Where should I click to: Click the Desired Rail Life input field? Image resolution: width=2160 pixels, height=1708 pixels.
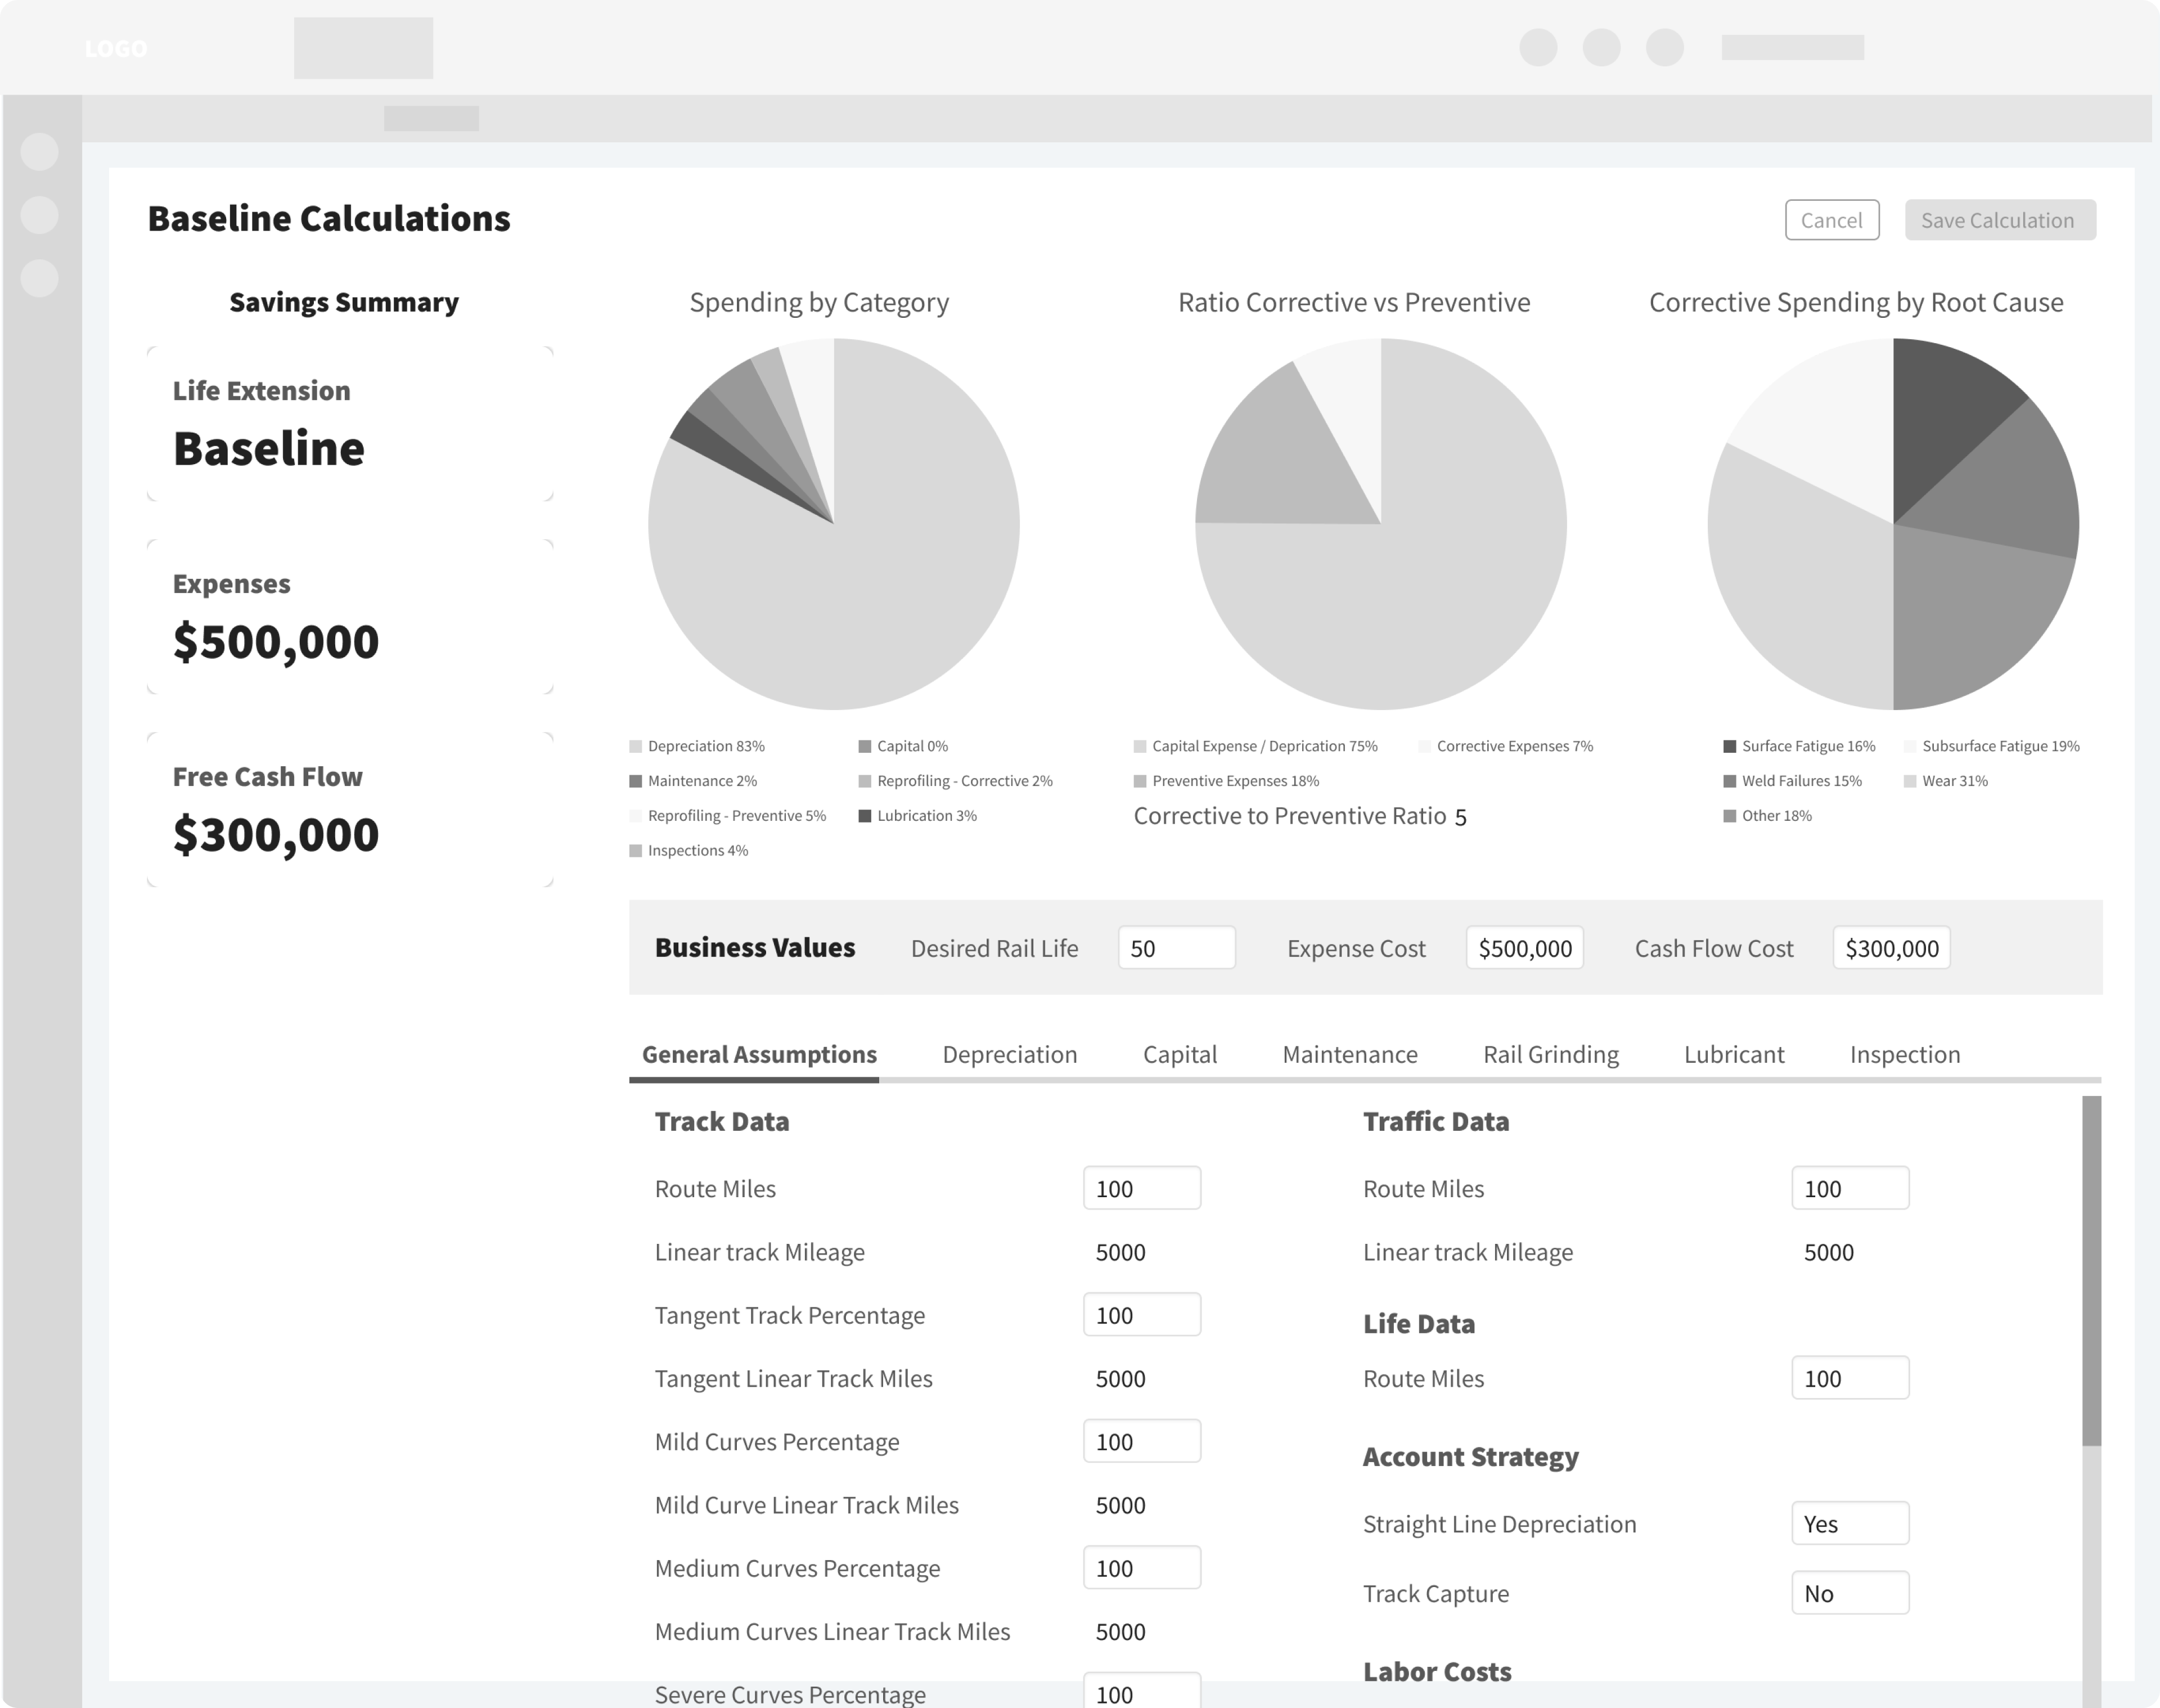tap(1176, 948)
